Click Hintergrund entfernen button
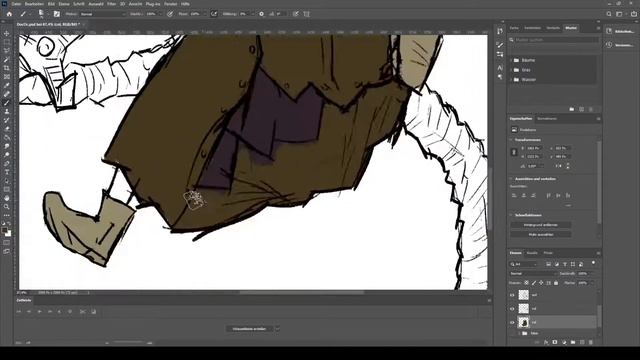This screenshot has height=360, width=640. tap(540, 225)
